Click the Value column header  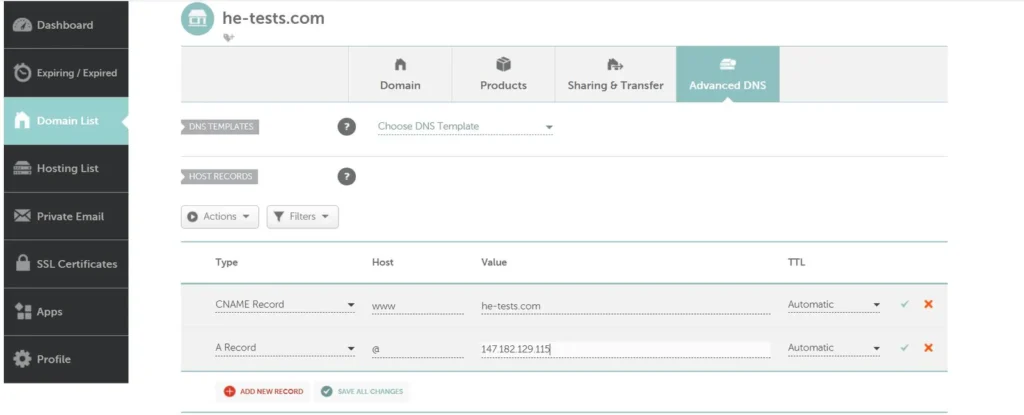tap(494, 263)
